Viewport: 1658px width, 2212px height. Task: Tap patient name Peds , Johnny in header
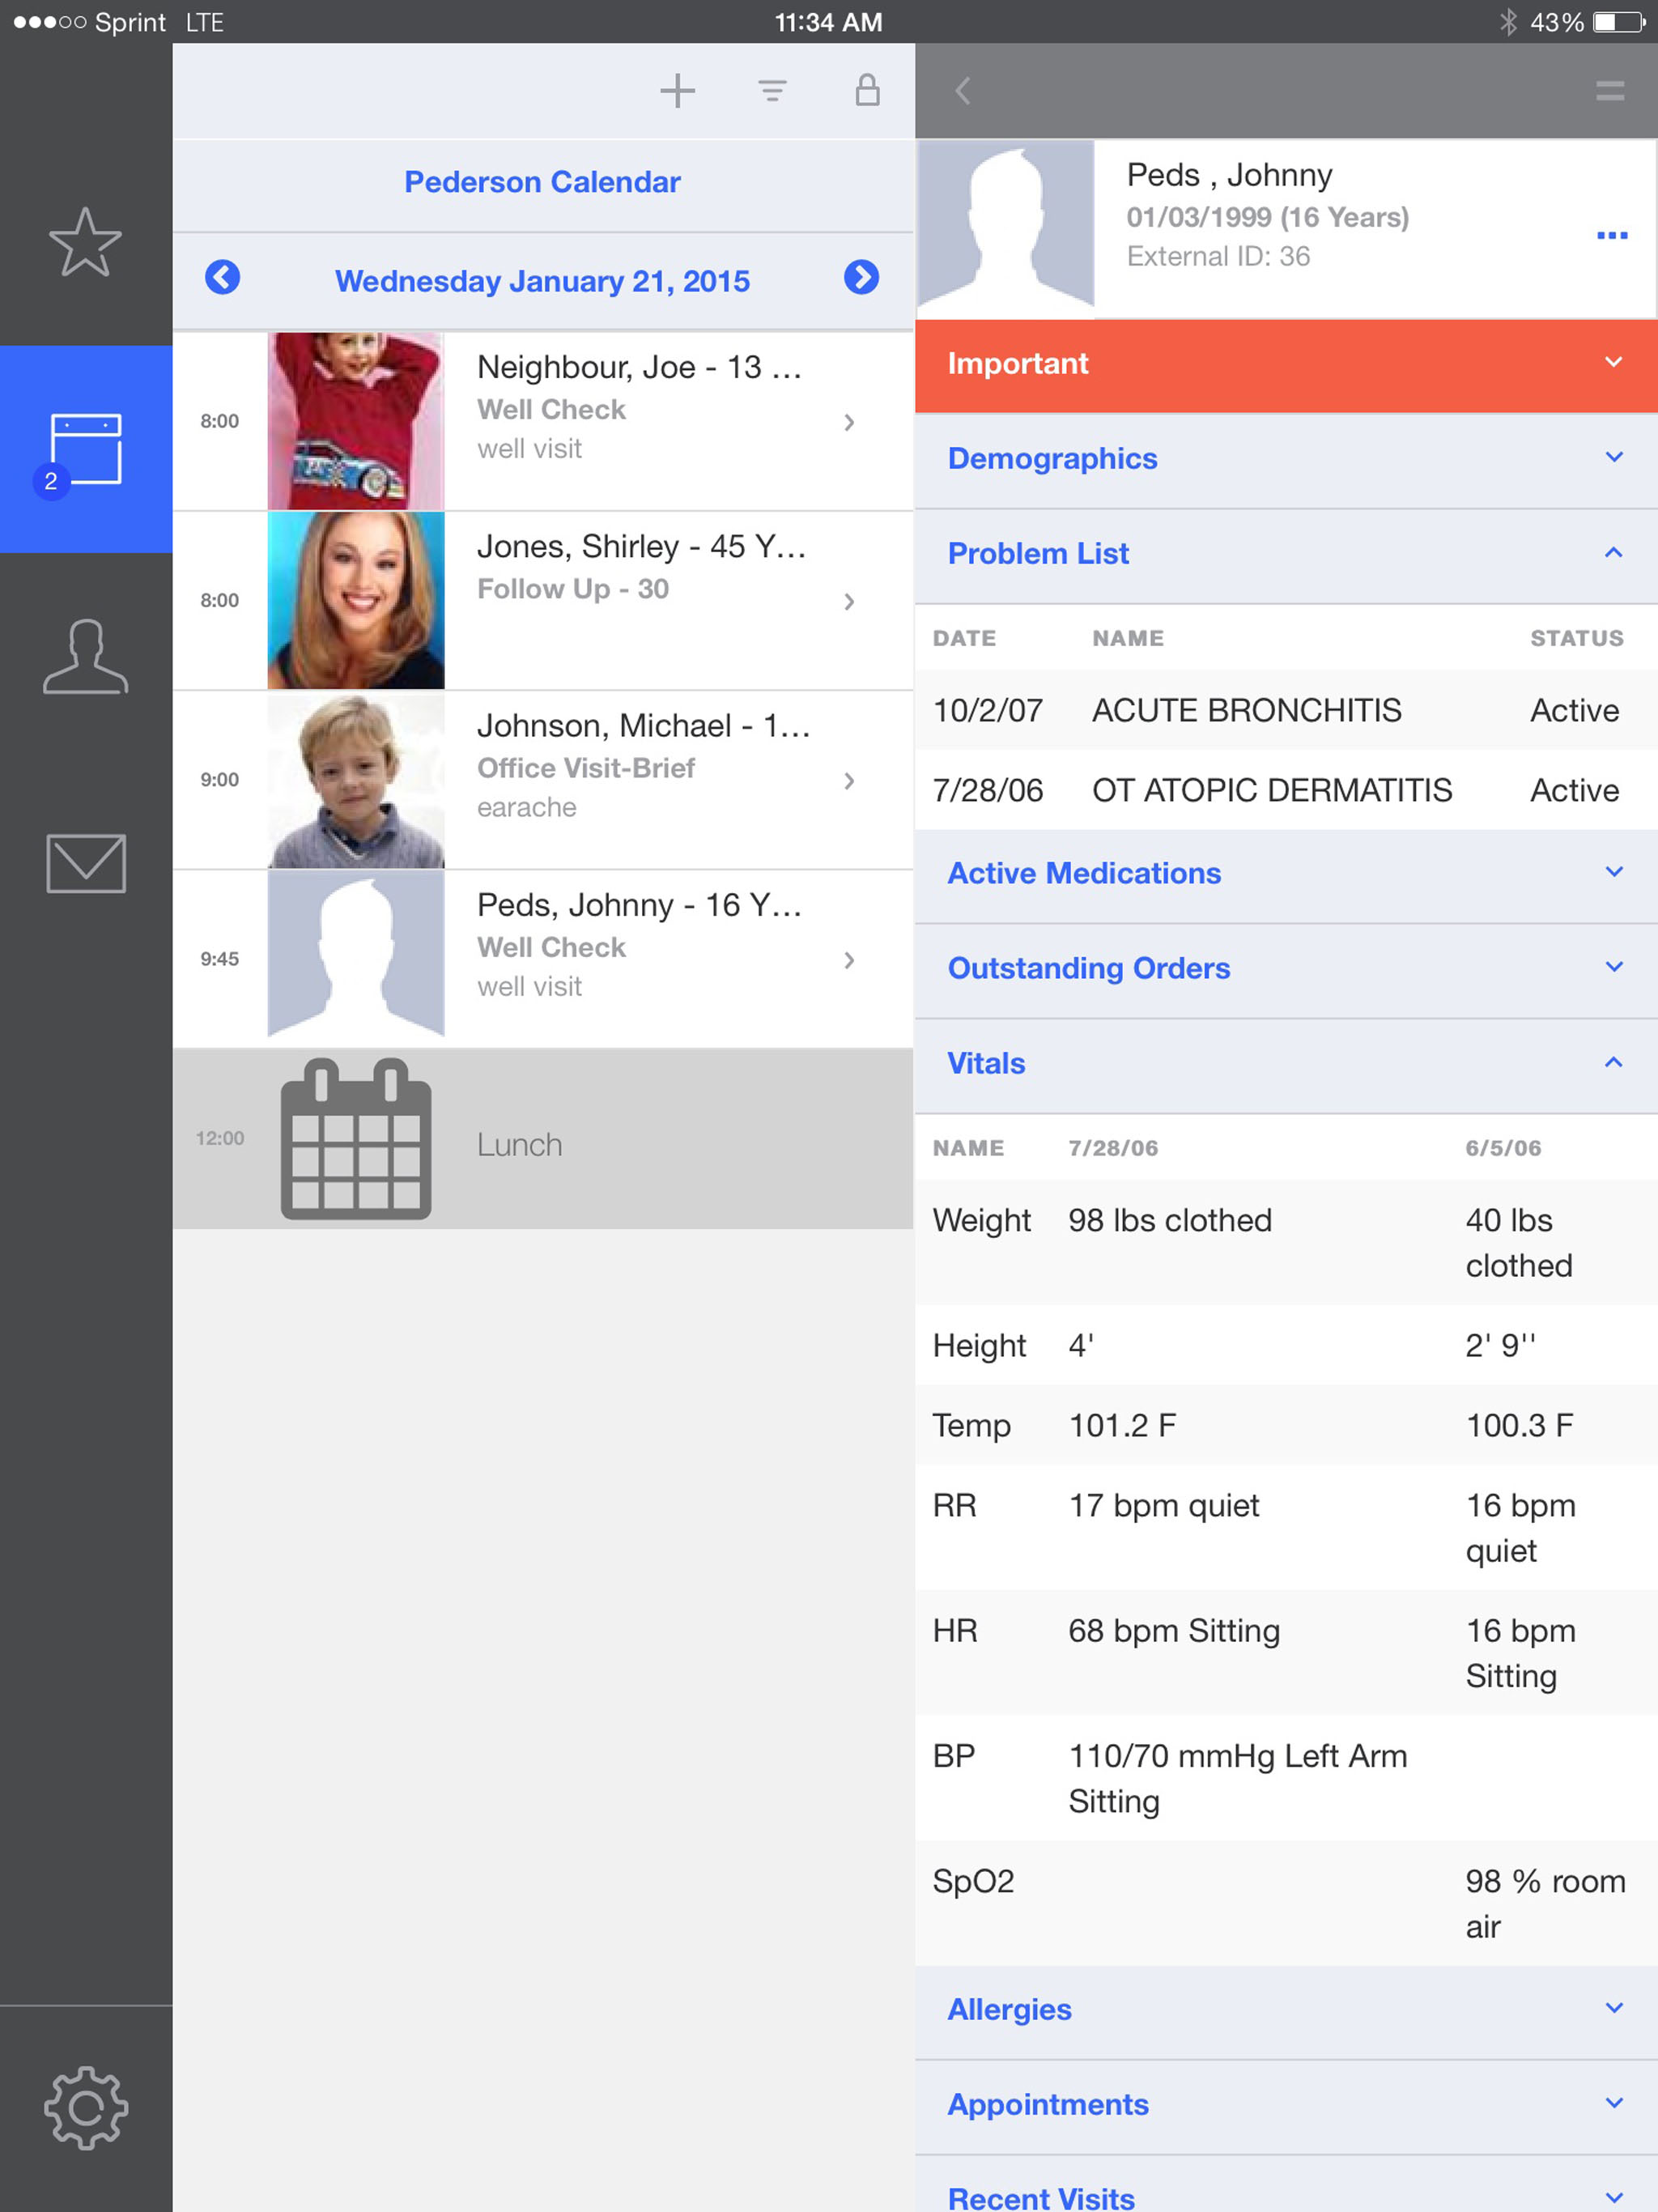coord(1229,175)
